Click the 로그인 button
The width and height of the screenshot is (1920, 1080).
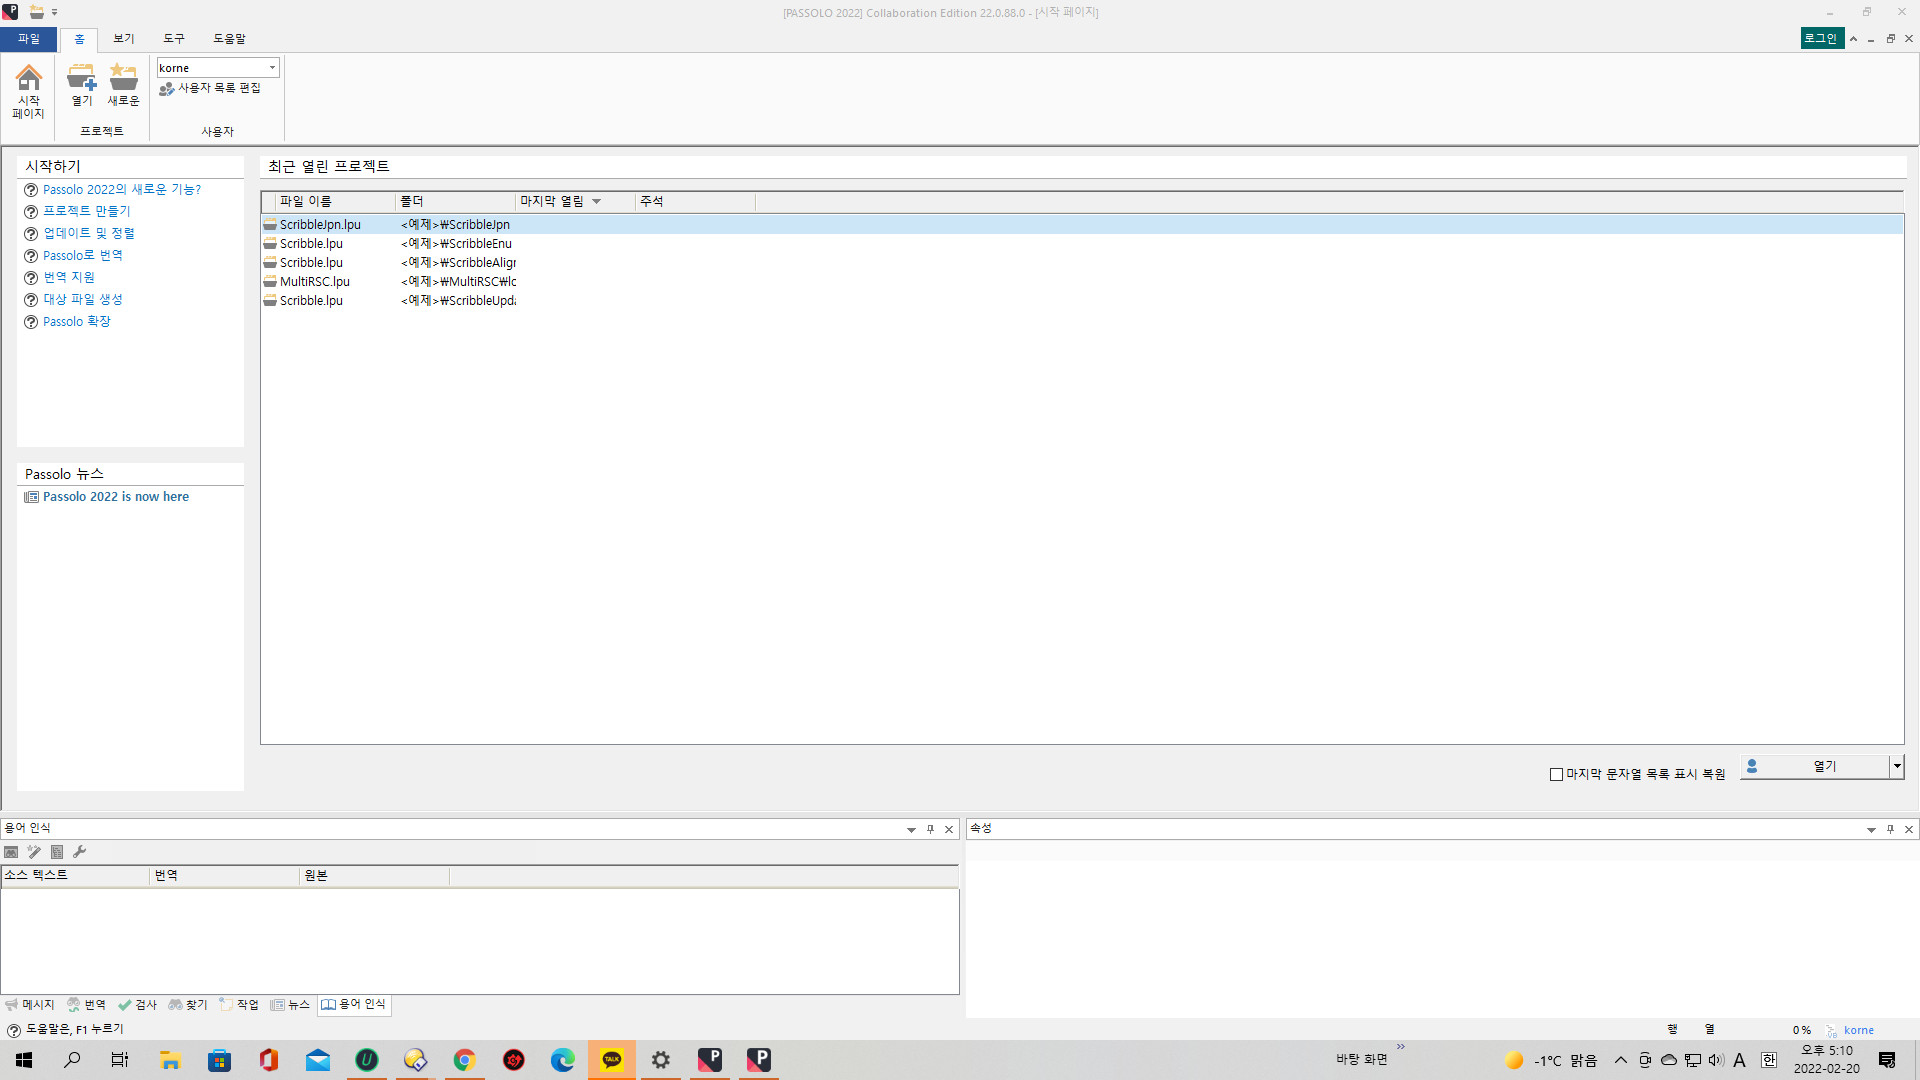click(x=1821, y=38)
